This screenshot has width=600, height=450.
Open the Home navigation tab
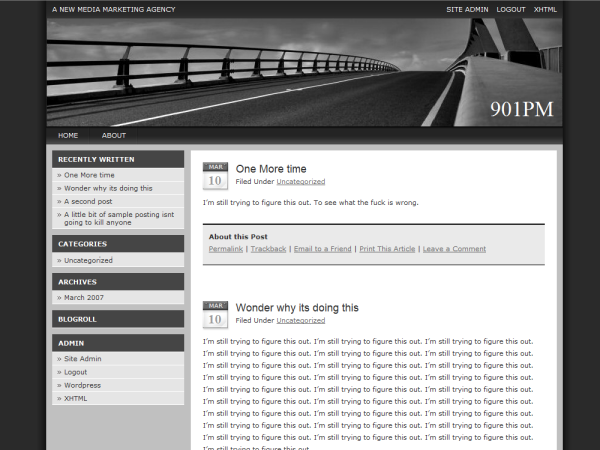tap(68, 135)
